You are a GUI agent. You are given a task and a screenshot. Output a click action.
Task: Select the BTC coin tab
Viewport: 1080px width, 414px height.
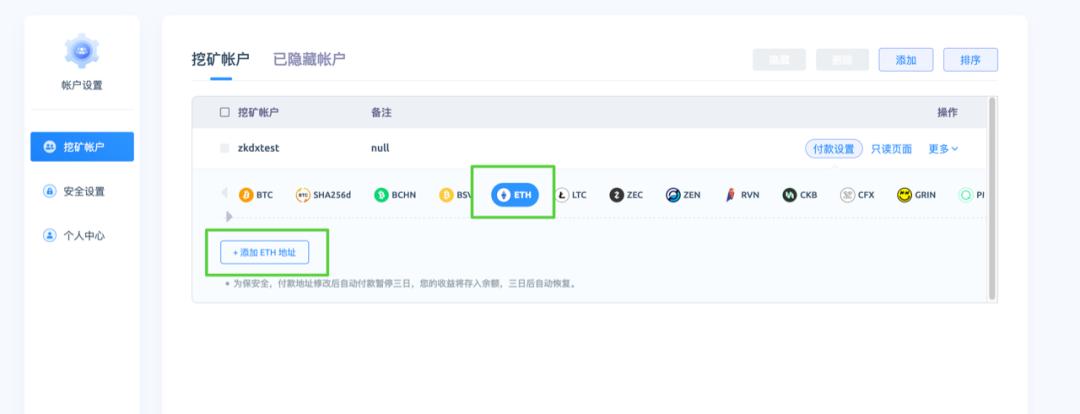tap(256, 195)
